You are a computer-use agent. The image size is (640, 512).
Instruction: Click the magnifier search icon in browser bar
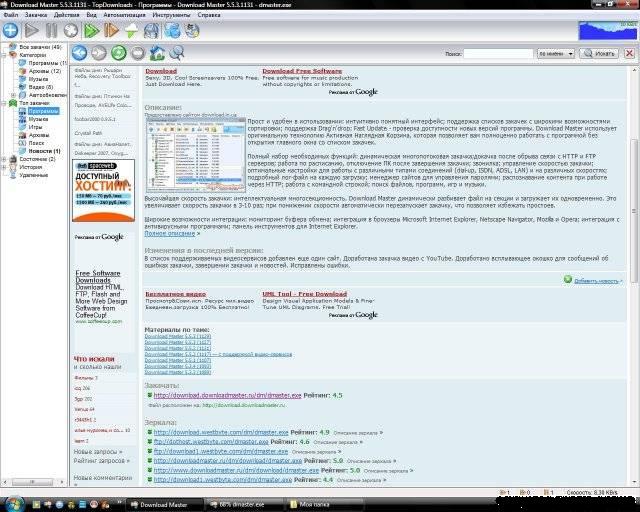tap(176, 52)
